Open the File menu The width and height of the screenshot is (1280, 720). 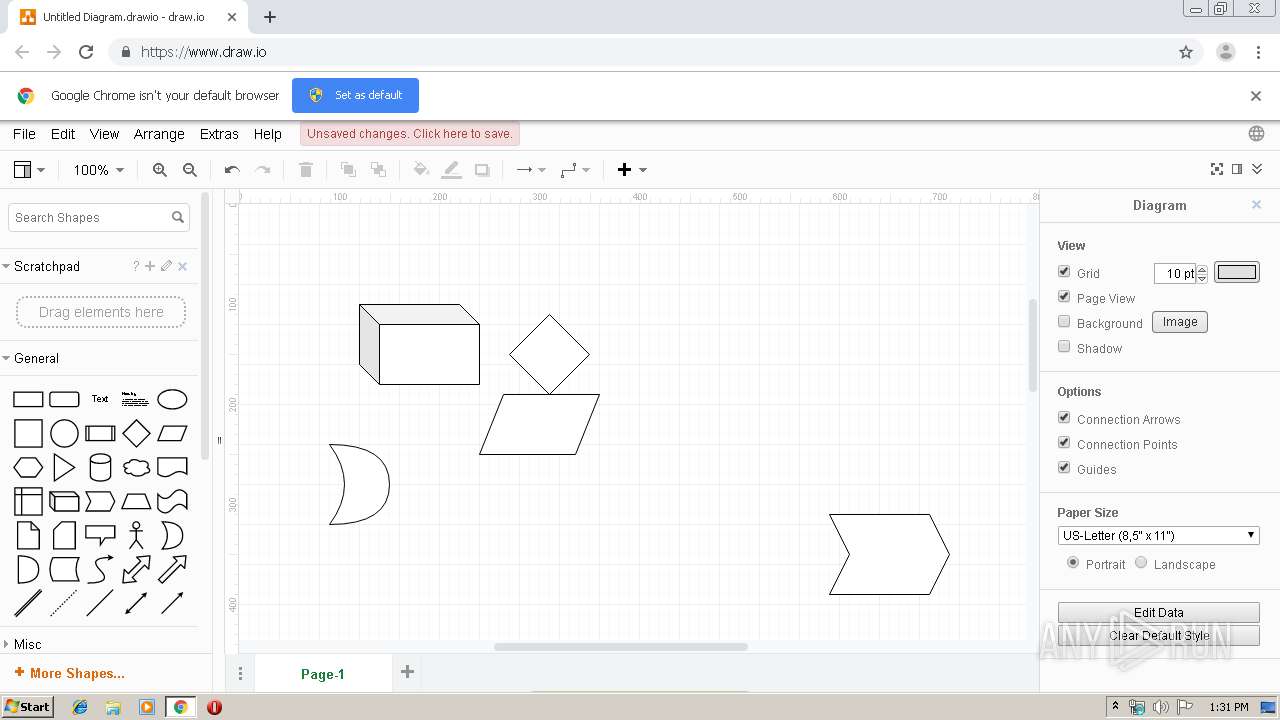tap(24, 134)
